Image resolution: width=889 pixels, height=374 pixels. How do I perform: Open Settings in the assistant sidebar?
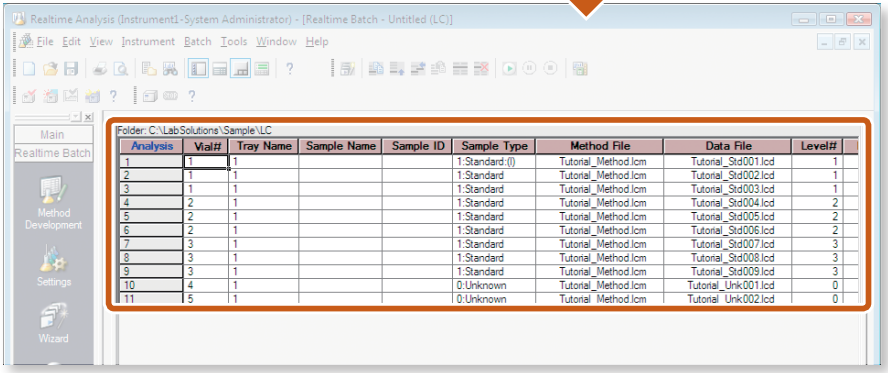coord(54,266)
